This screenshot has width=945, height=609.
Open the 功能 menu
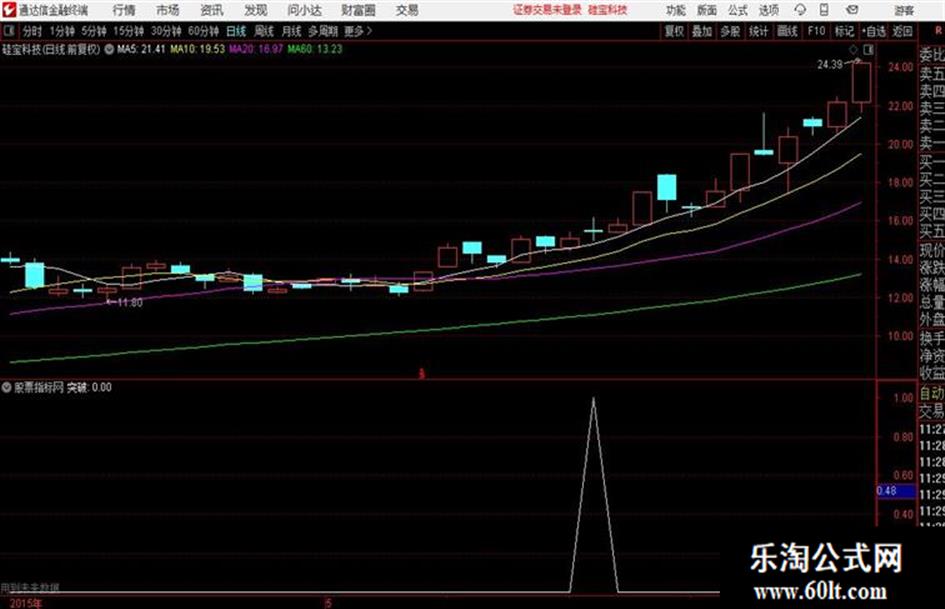tap(676, 10)
